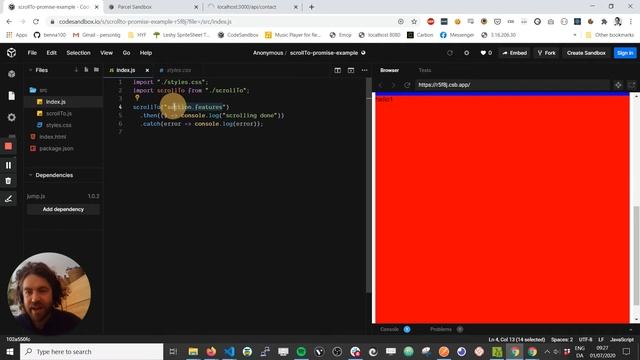
Task: Open the Edit menu
Action: click(51, 53)
